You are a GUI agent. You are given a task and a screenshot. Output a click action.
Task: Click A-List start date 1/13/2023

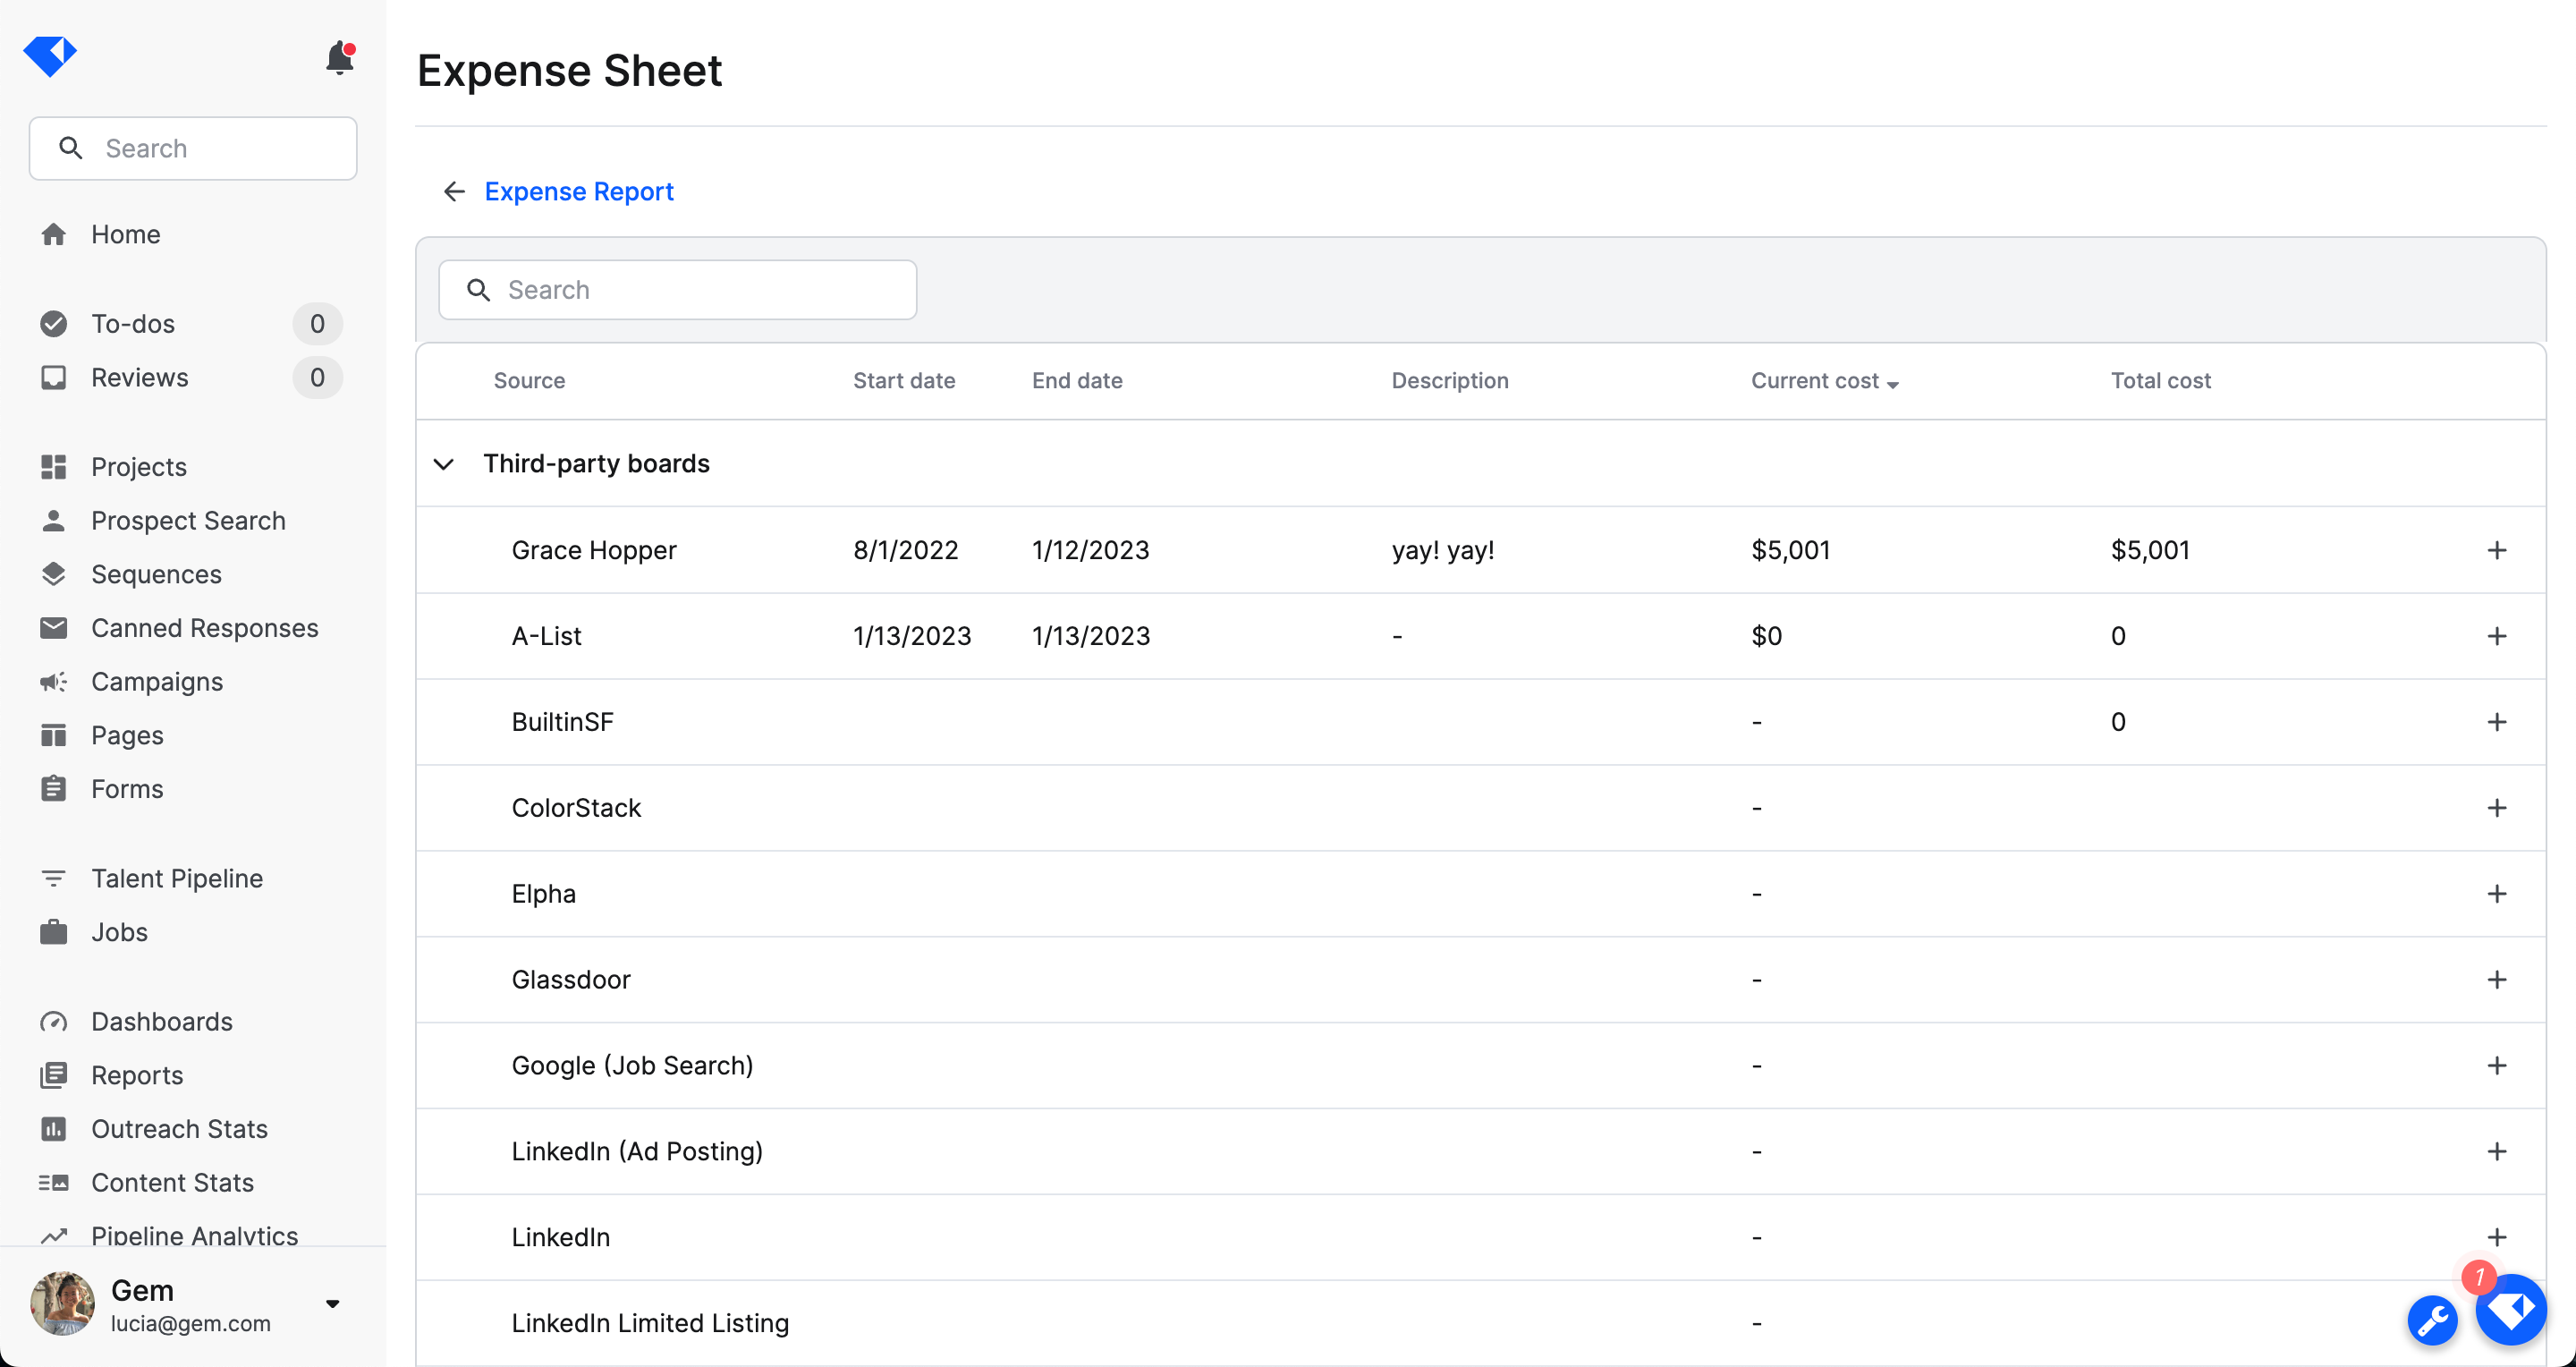pos(912,636)
